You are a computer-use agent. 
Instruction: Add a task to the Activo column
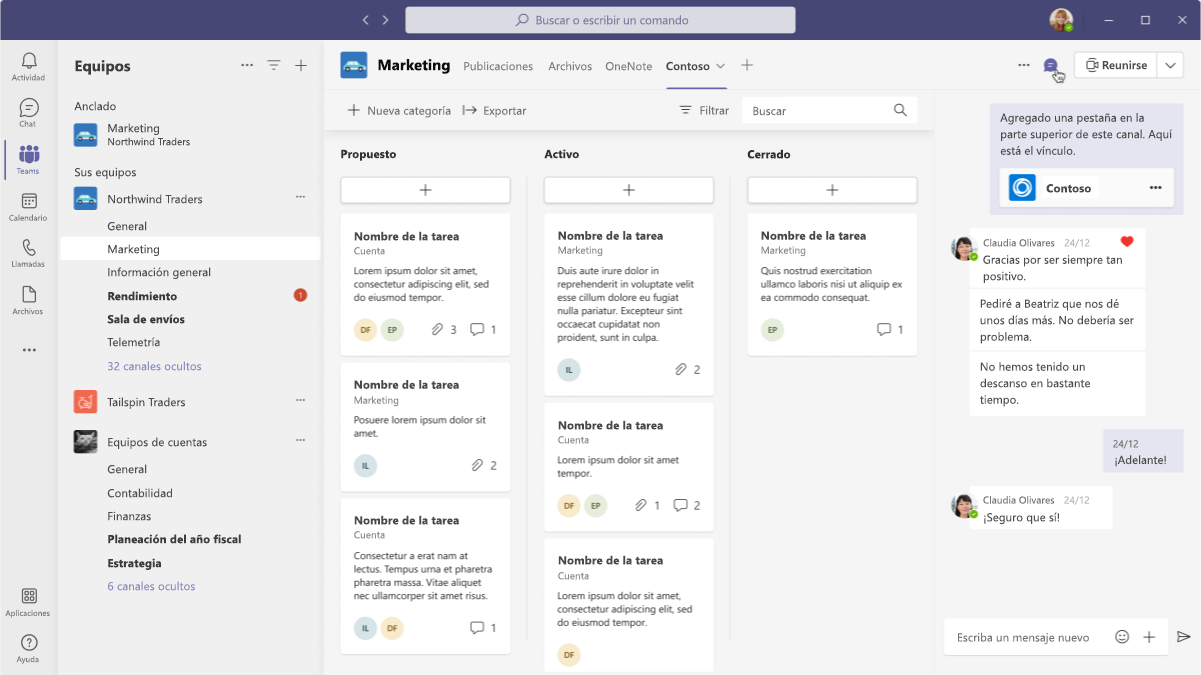click(629, 190)
